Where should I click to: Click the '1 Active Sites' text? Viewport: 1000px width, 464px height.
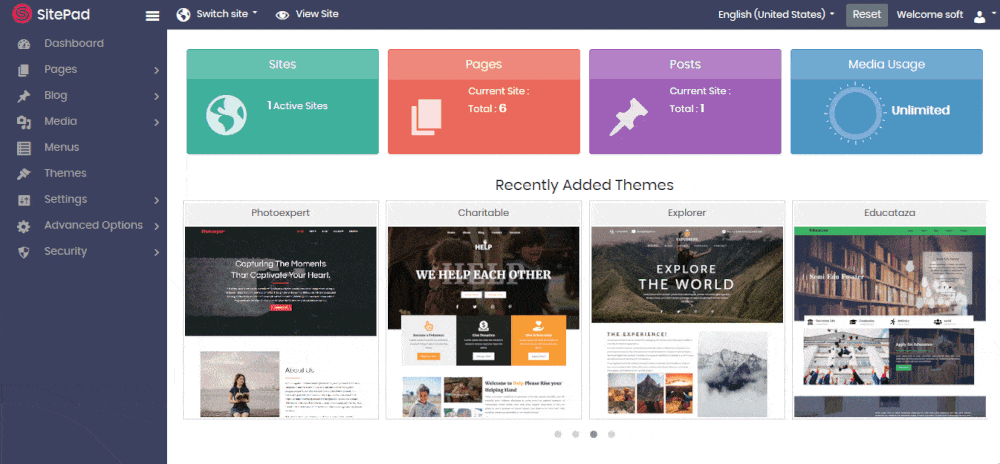[x=297, y=106]
